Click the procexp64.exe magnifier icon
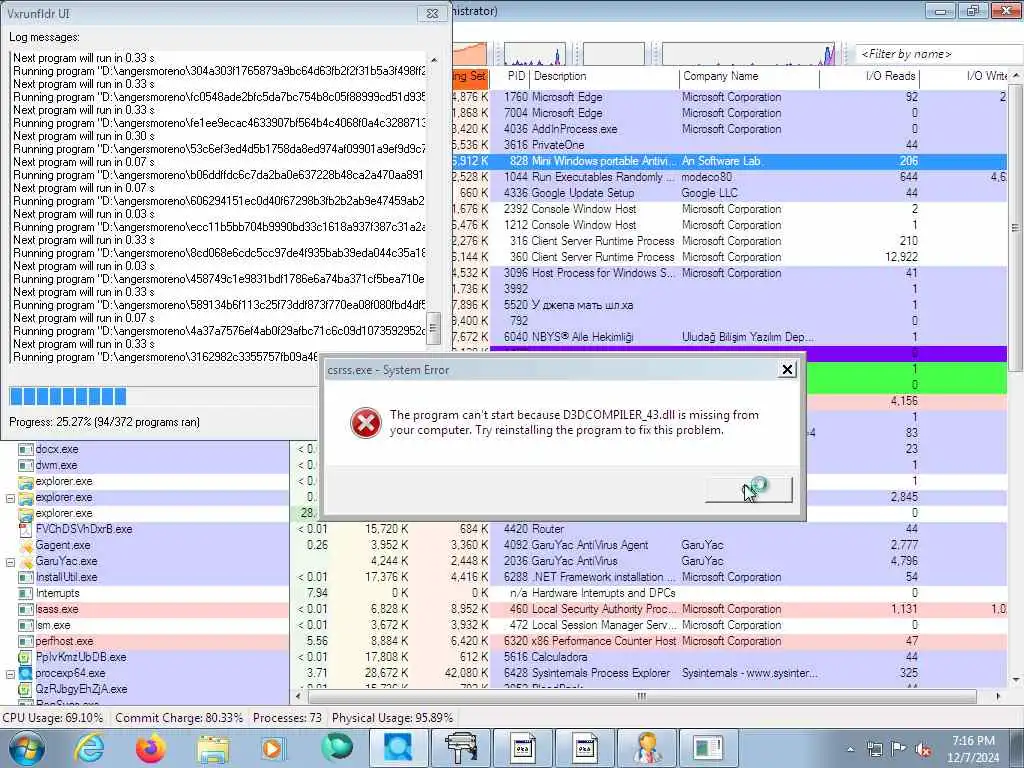The image size is (1024, 768). [25, 673]
